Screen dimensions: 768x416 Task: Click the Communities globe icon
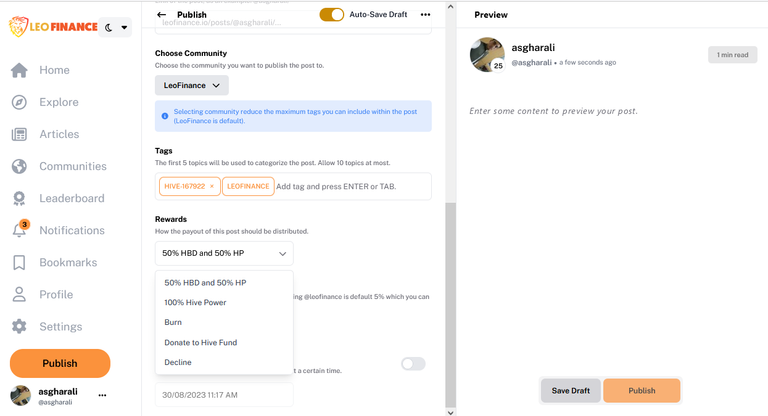pyautogui.click(x=19, y=166)
